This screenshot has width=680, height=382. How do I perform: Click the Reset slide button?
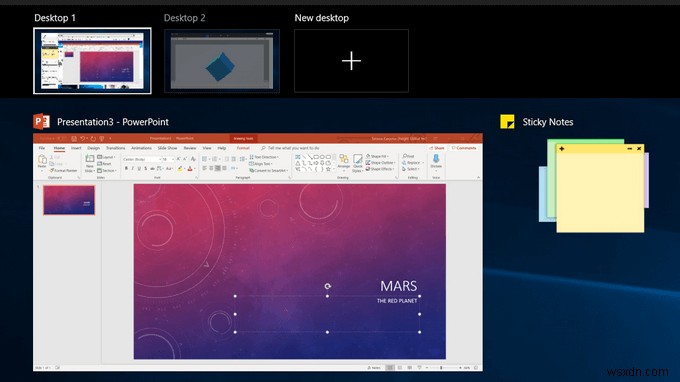coord(105,164)
